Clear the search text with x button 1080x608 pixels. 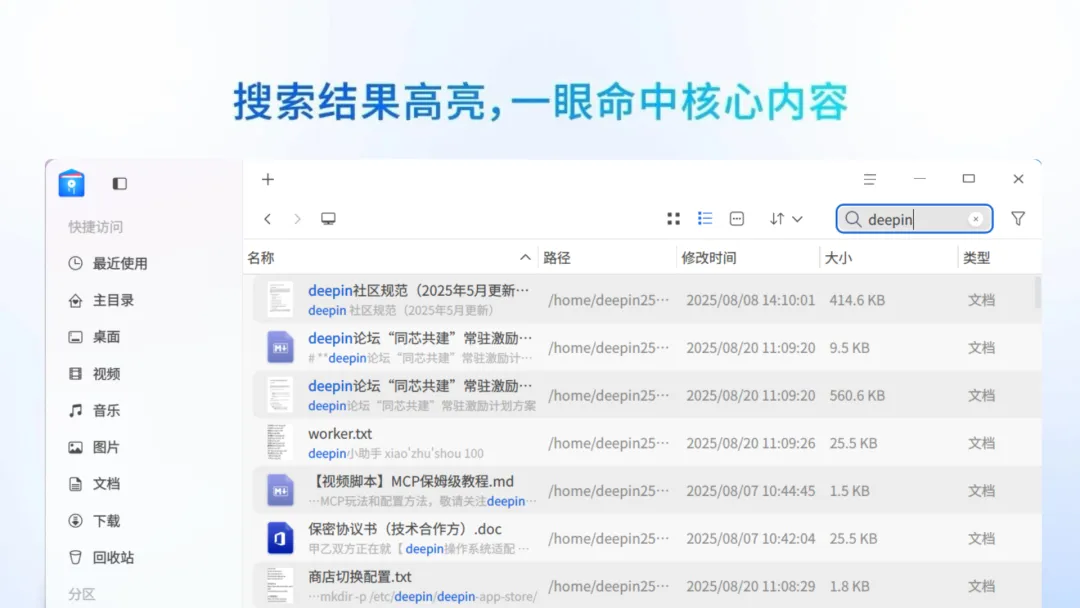(975, 219)
